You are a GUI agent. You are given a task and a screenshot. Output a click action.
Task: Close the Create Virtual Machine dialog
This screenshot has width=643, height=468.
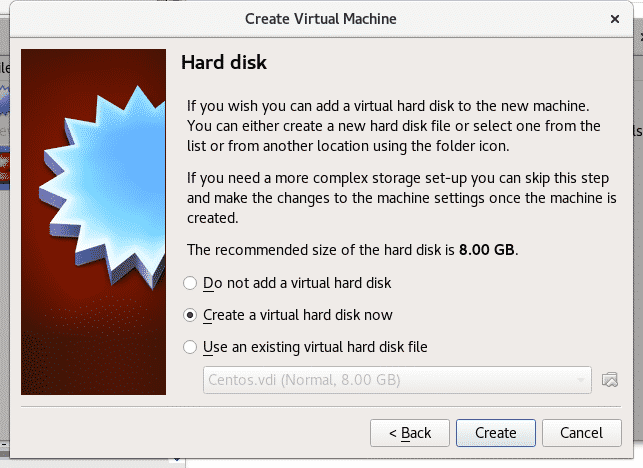(614, 19)
